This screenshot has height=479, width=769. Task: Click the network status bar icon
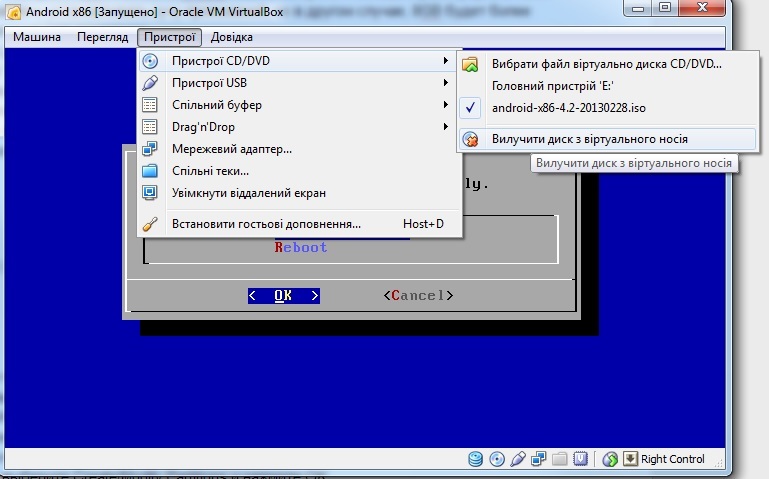(538, 459)
